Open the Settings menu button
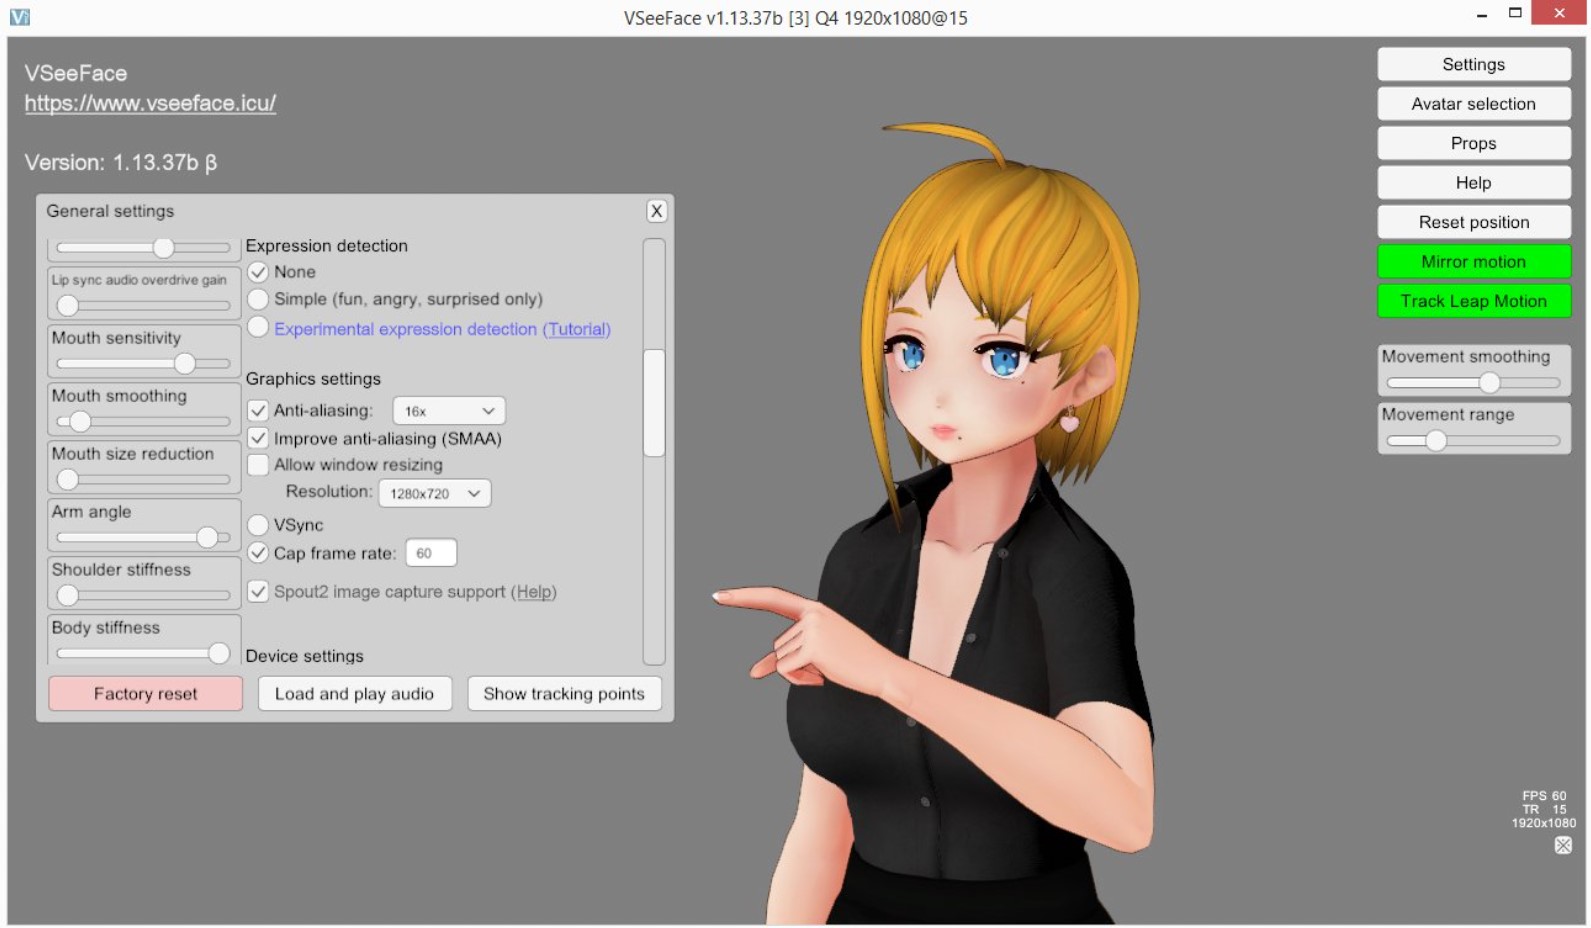The image size is (1591, 928). coord(1473,64)
